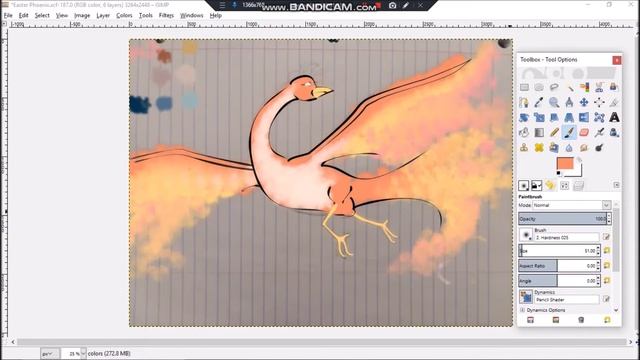
Task: Swap foreground and background colors
Action: (x=579, y=160)
